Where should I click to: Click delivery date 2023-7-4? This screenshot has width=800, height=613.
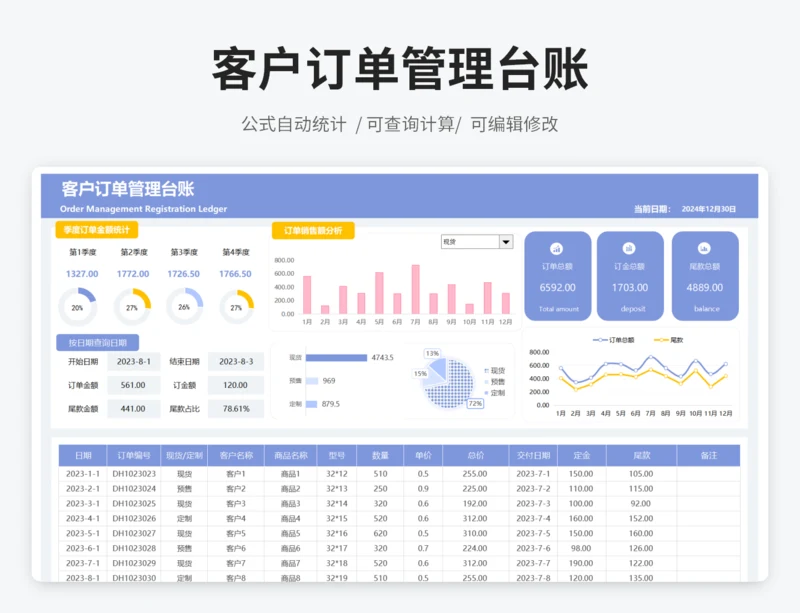(x=533, y=519)
